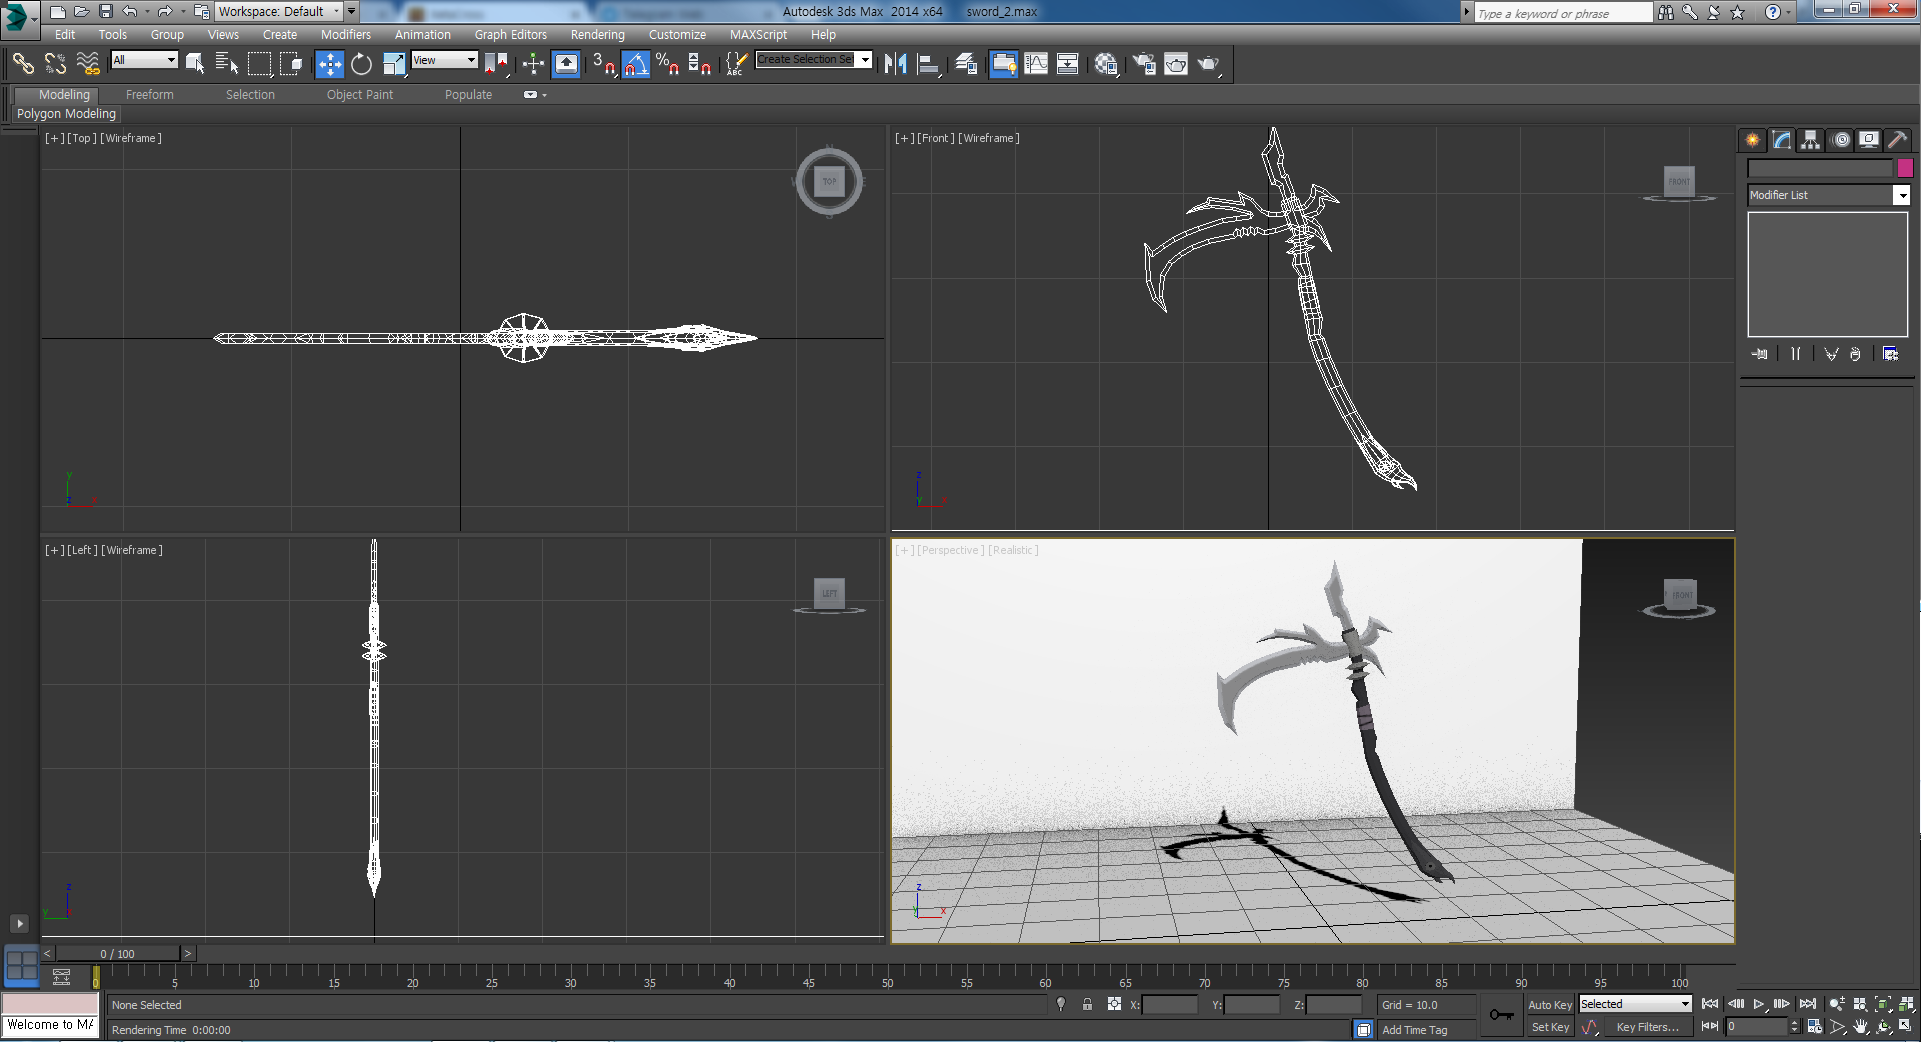
Task: Toggle Angle Snap on or off
Action: 636,64
